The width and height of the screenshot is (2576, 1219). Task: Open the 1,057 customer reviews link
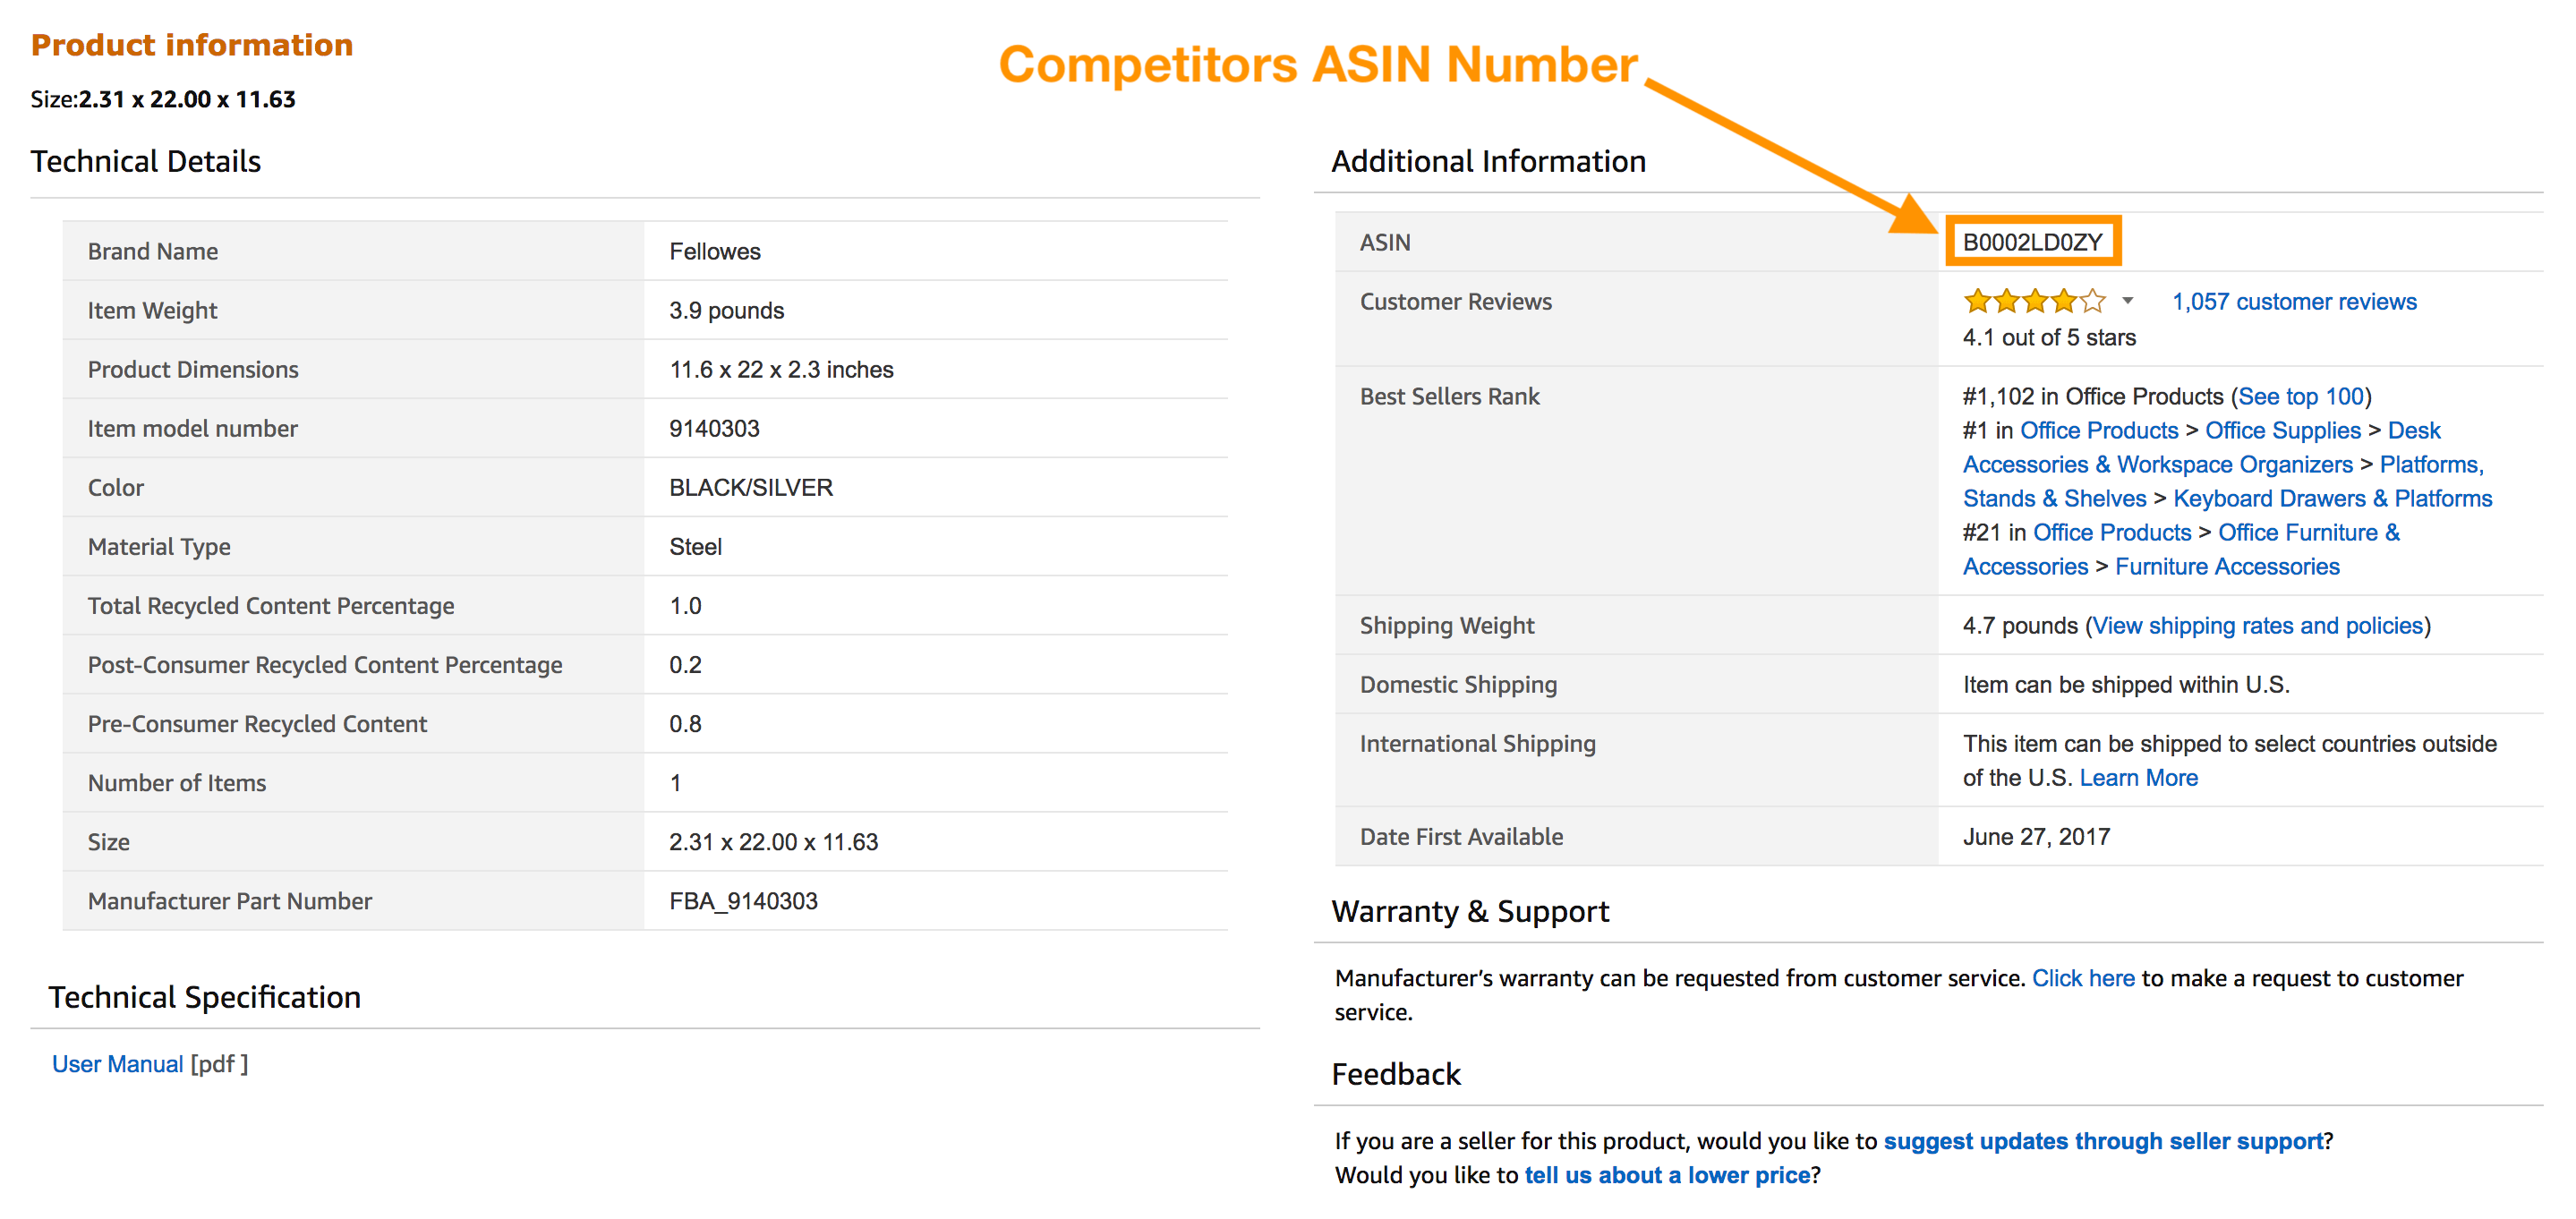(x=2293, y=302)
